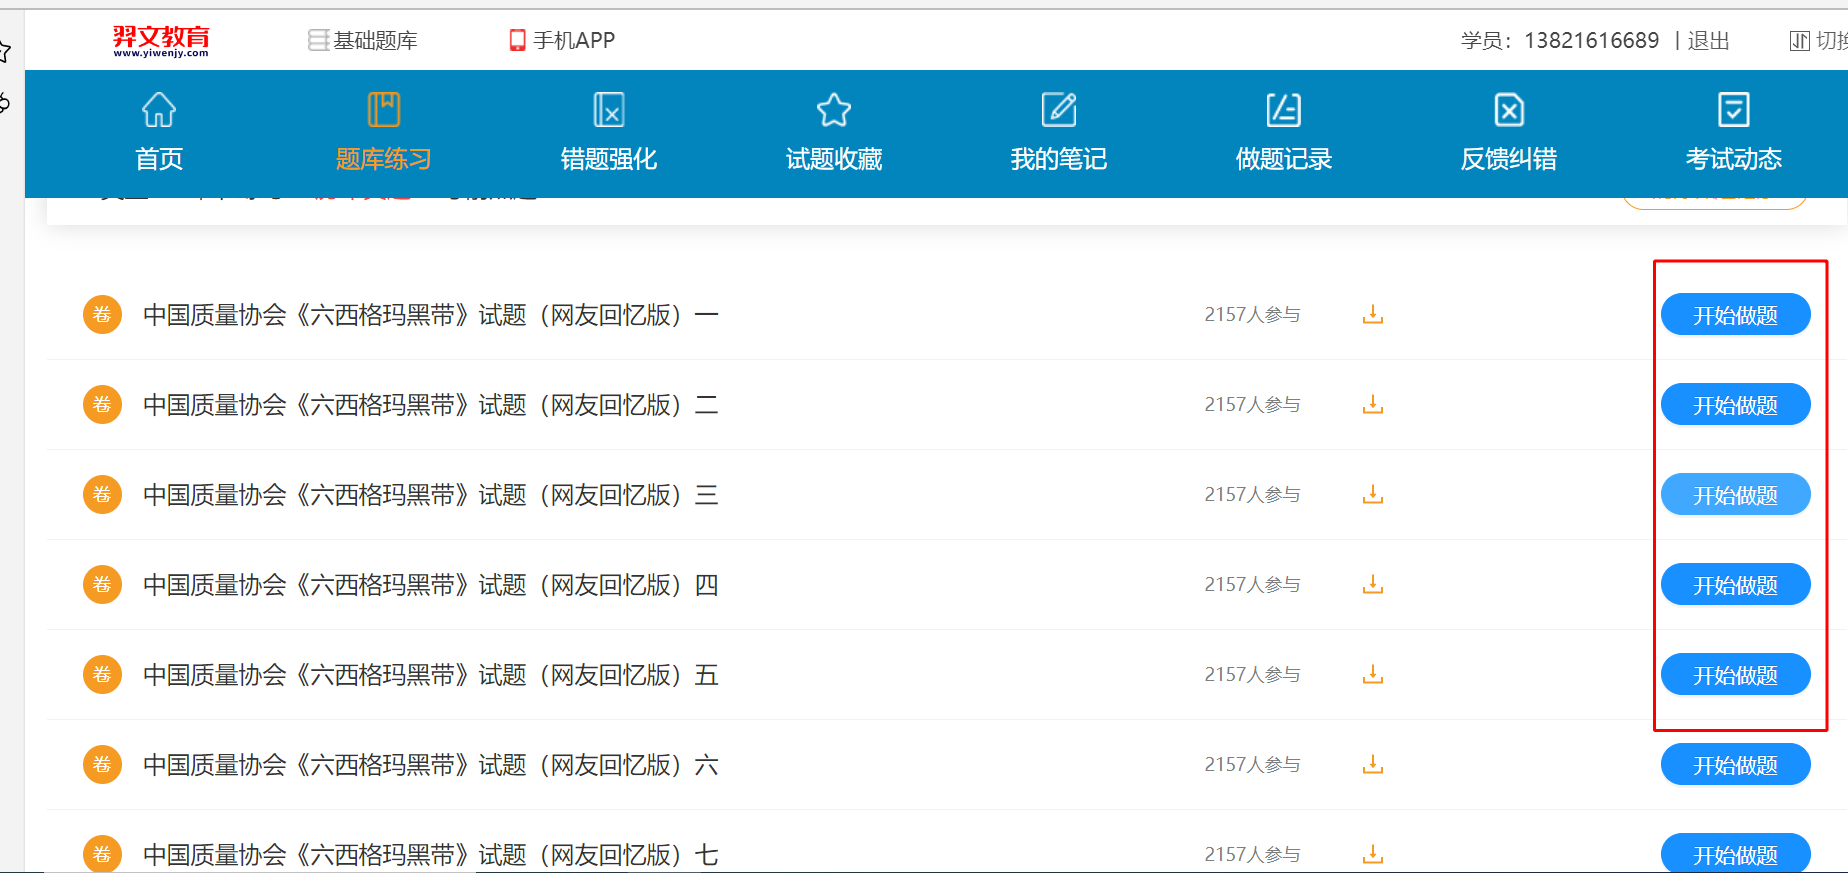This screenshot has height=873, width=1848.
Task: Open the 手机APP link in header
Action: pyautogui.click(x=562, y=40)
